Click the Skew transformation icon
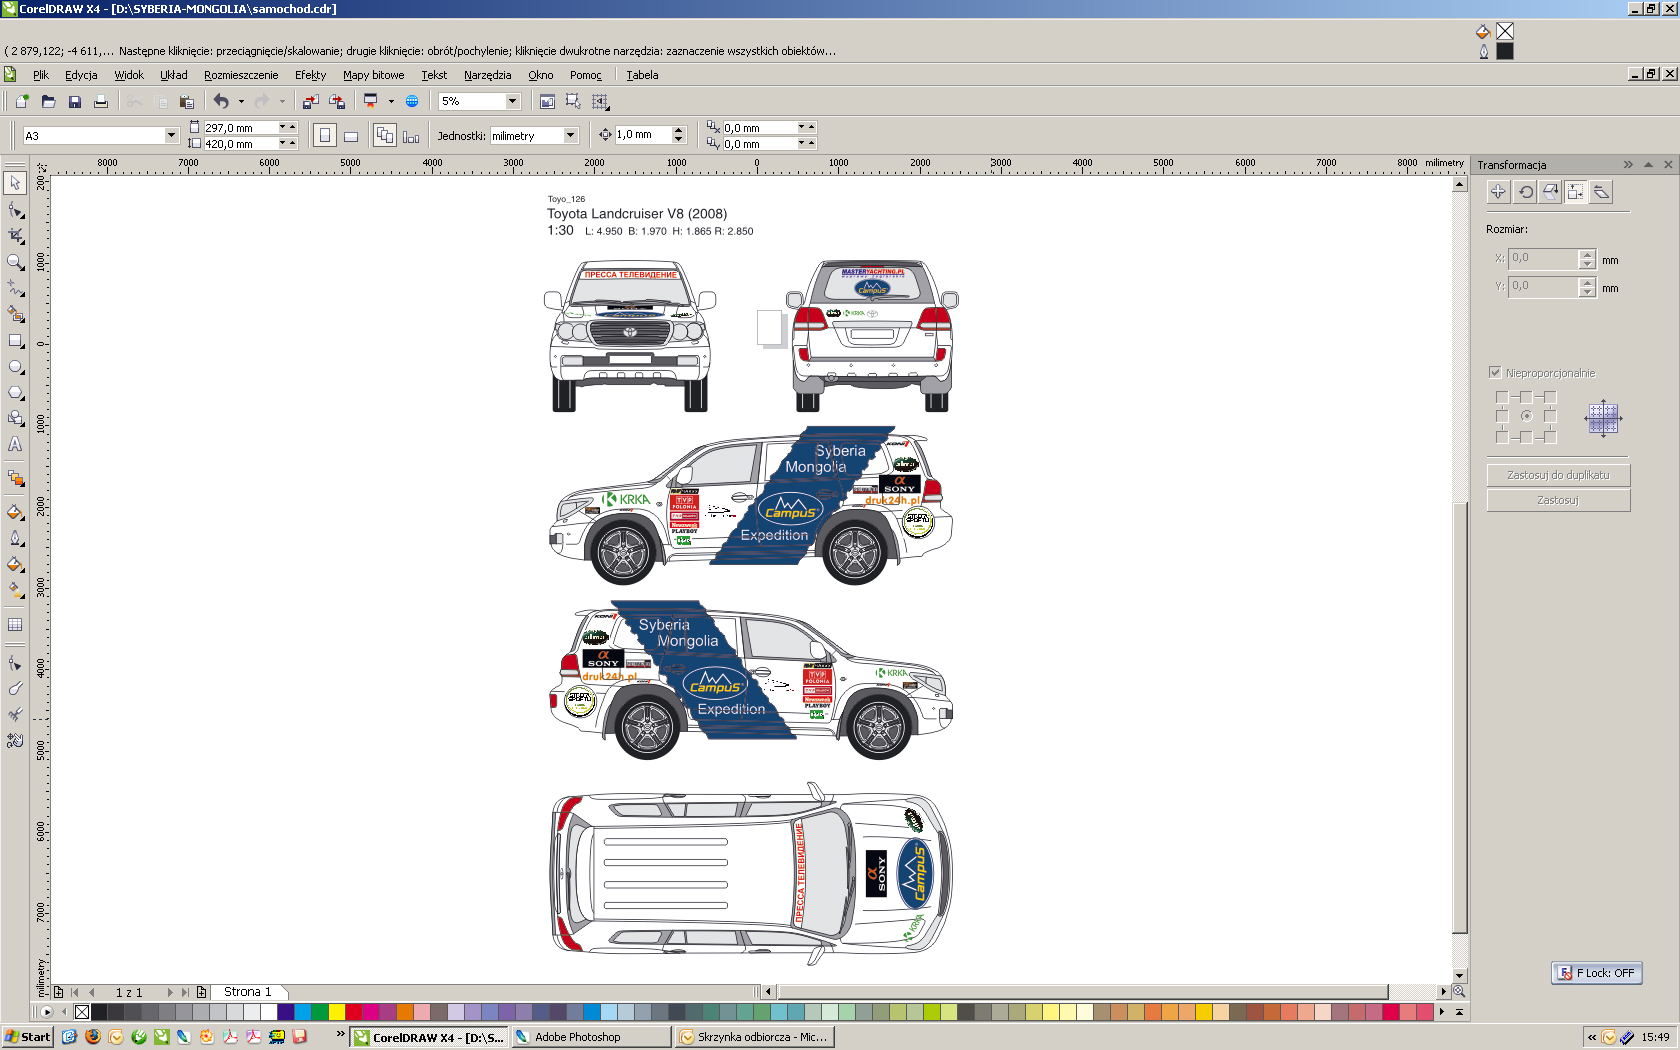 [x=1602, y=192]
